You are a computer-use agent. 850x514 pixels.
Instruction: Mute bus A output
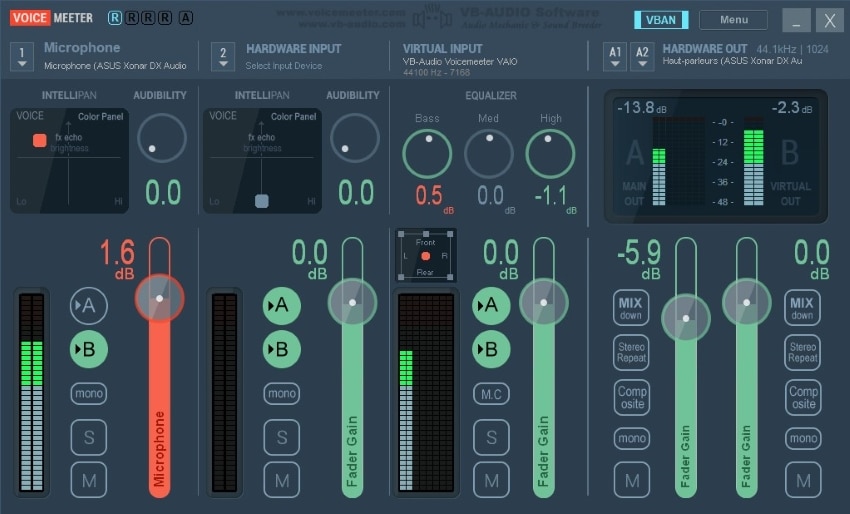[x=632, y=480]
